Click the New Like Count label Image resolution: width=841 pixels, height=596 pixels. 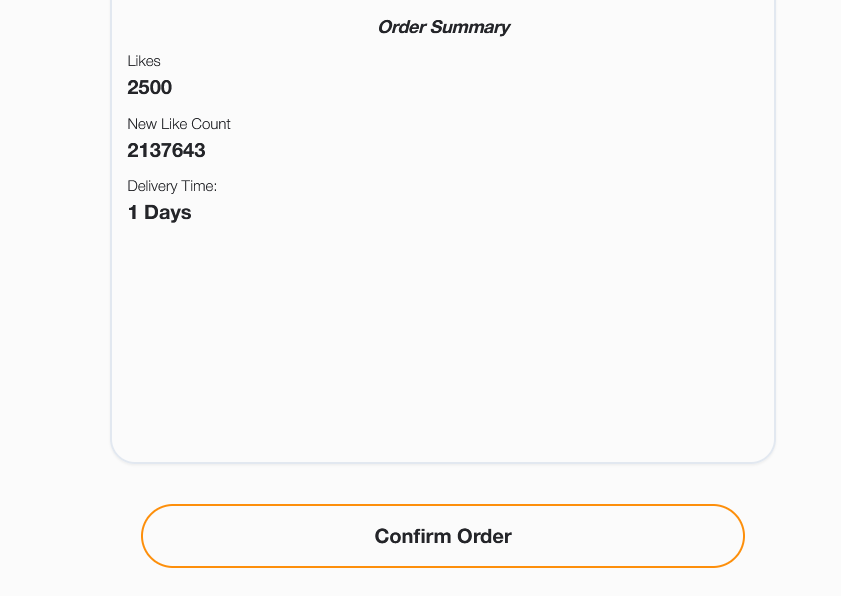(x=179, y=124)
